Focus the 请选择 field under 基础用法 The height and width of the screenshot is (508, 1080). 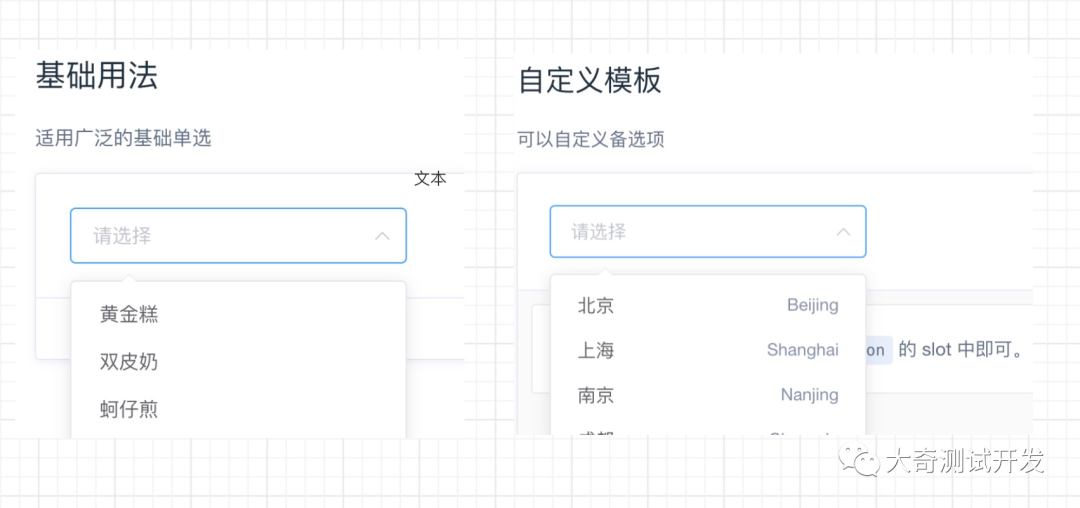(x=238, y=235)
